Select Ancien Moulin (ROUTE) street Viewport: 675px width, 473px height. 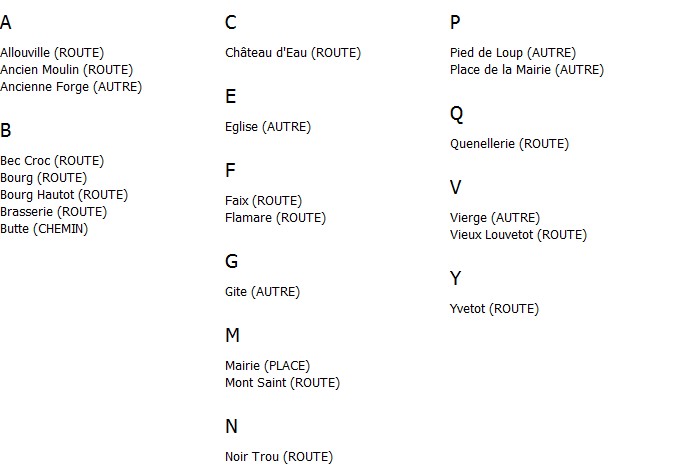[67, 70]
